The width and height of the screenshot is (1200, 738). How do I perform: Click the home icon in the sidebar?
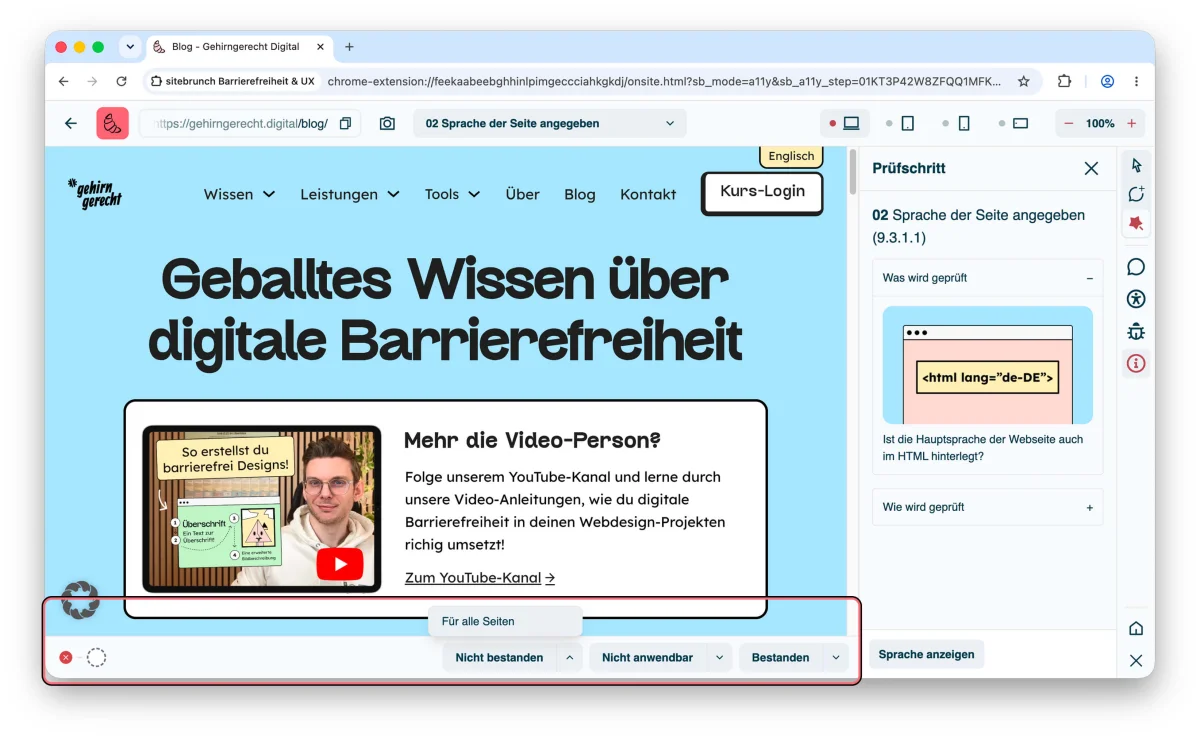click(1136, 628)
